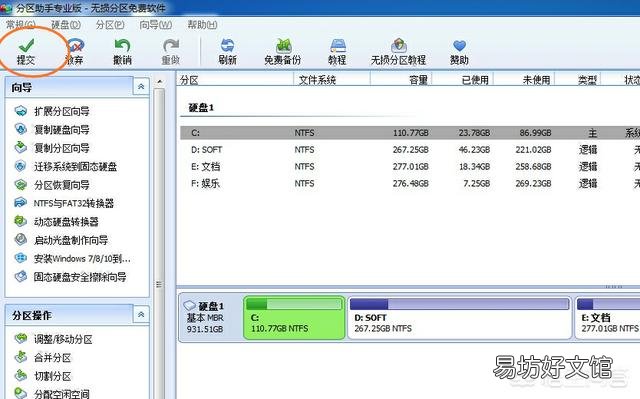Open the 分区 menu

click(110, 25)
